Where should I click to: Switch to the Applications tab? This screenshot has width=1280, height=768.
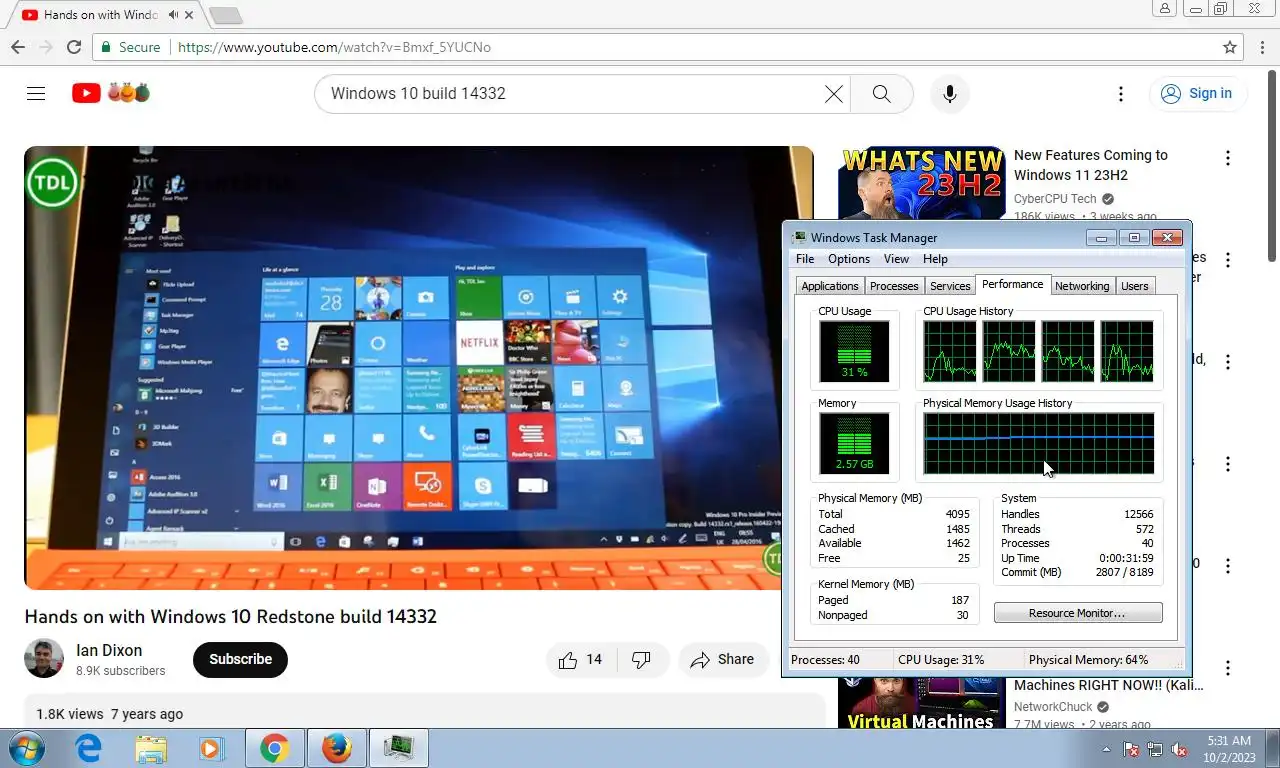click(x=830, y=286)
